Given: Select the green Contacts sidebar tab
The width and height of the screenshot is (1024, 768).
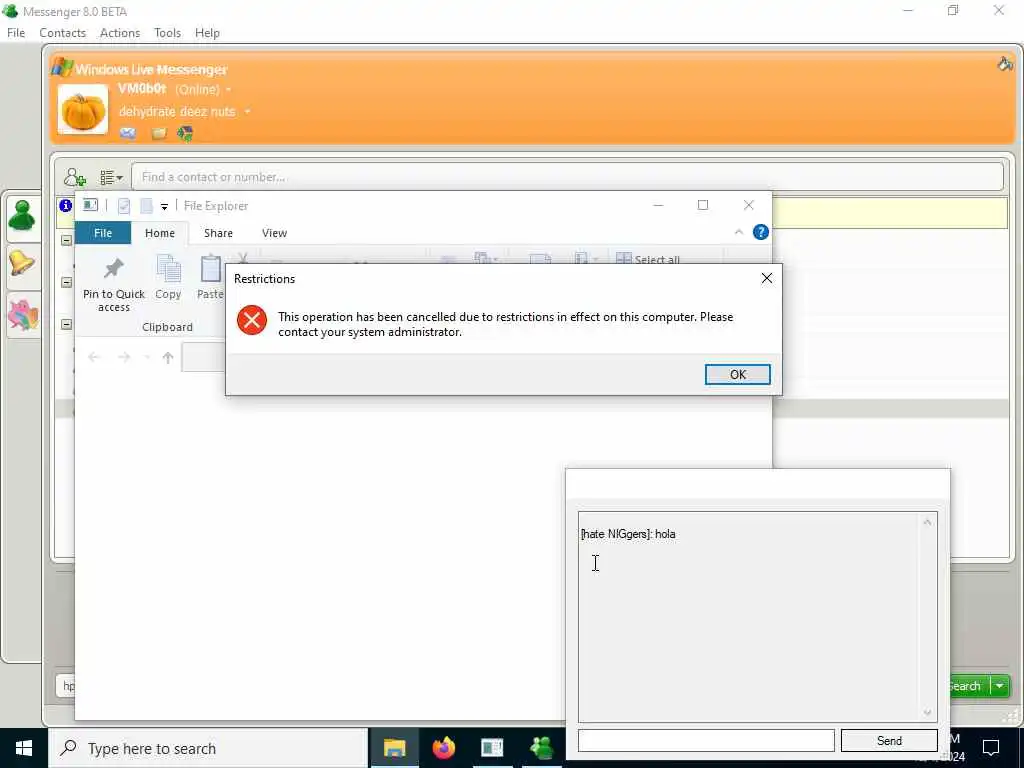Looking at the screenshot, I should click(22, 216).
